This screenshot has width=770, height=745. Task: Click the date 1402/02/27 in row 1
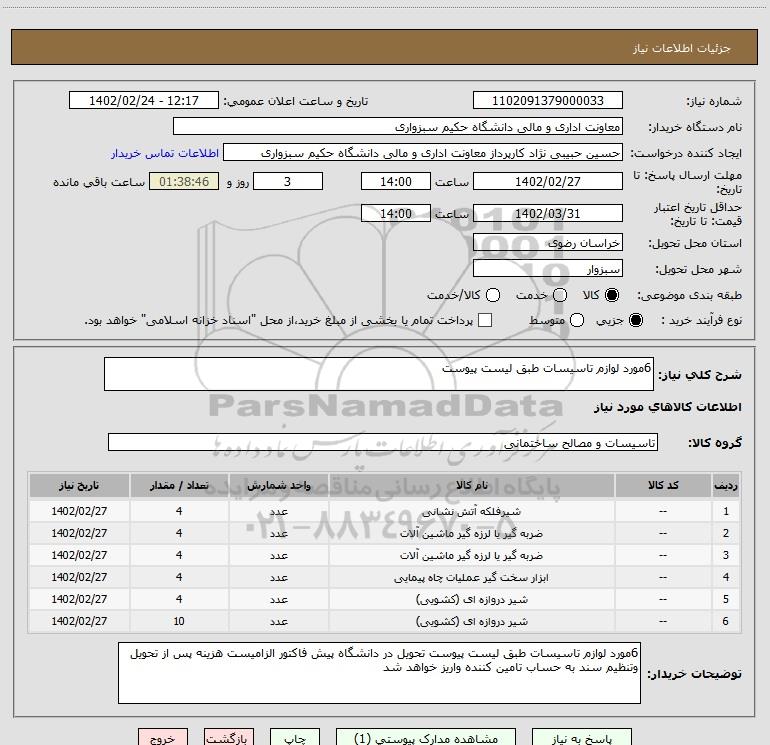79,511
